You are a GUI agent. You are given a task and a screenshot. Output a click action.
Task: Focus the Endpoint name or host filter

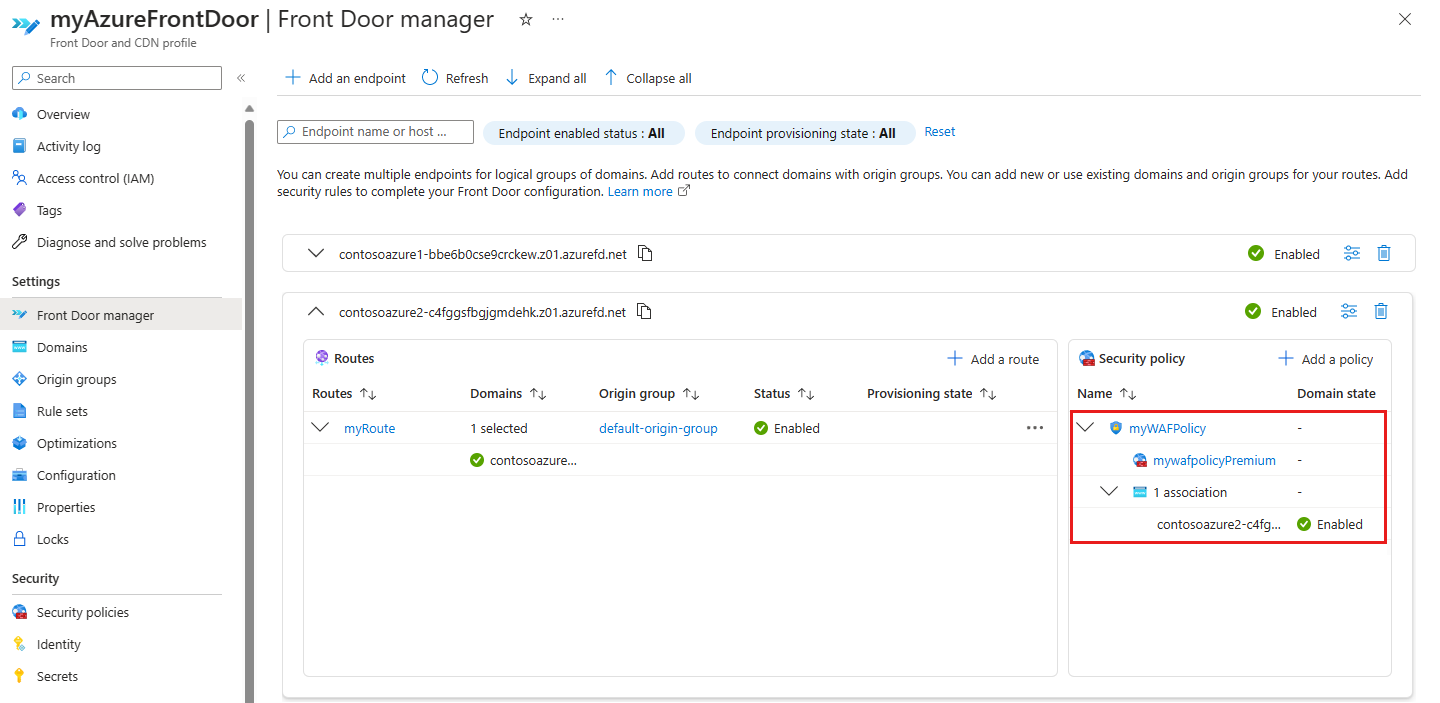pos(375,132)
